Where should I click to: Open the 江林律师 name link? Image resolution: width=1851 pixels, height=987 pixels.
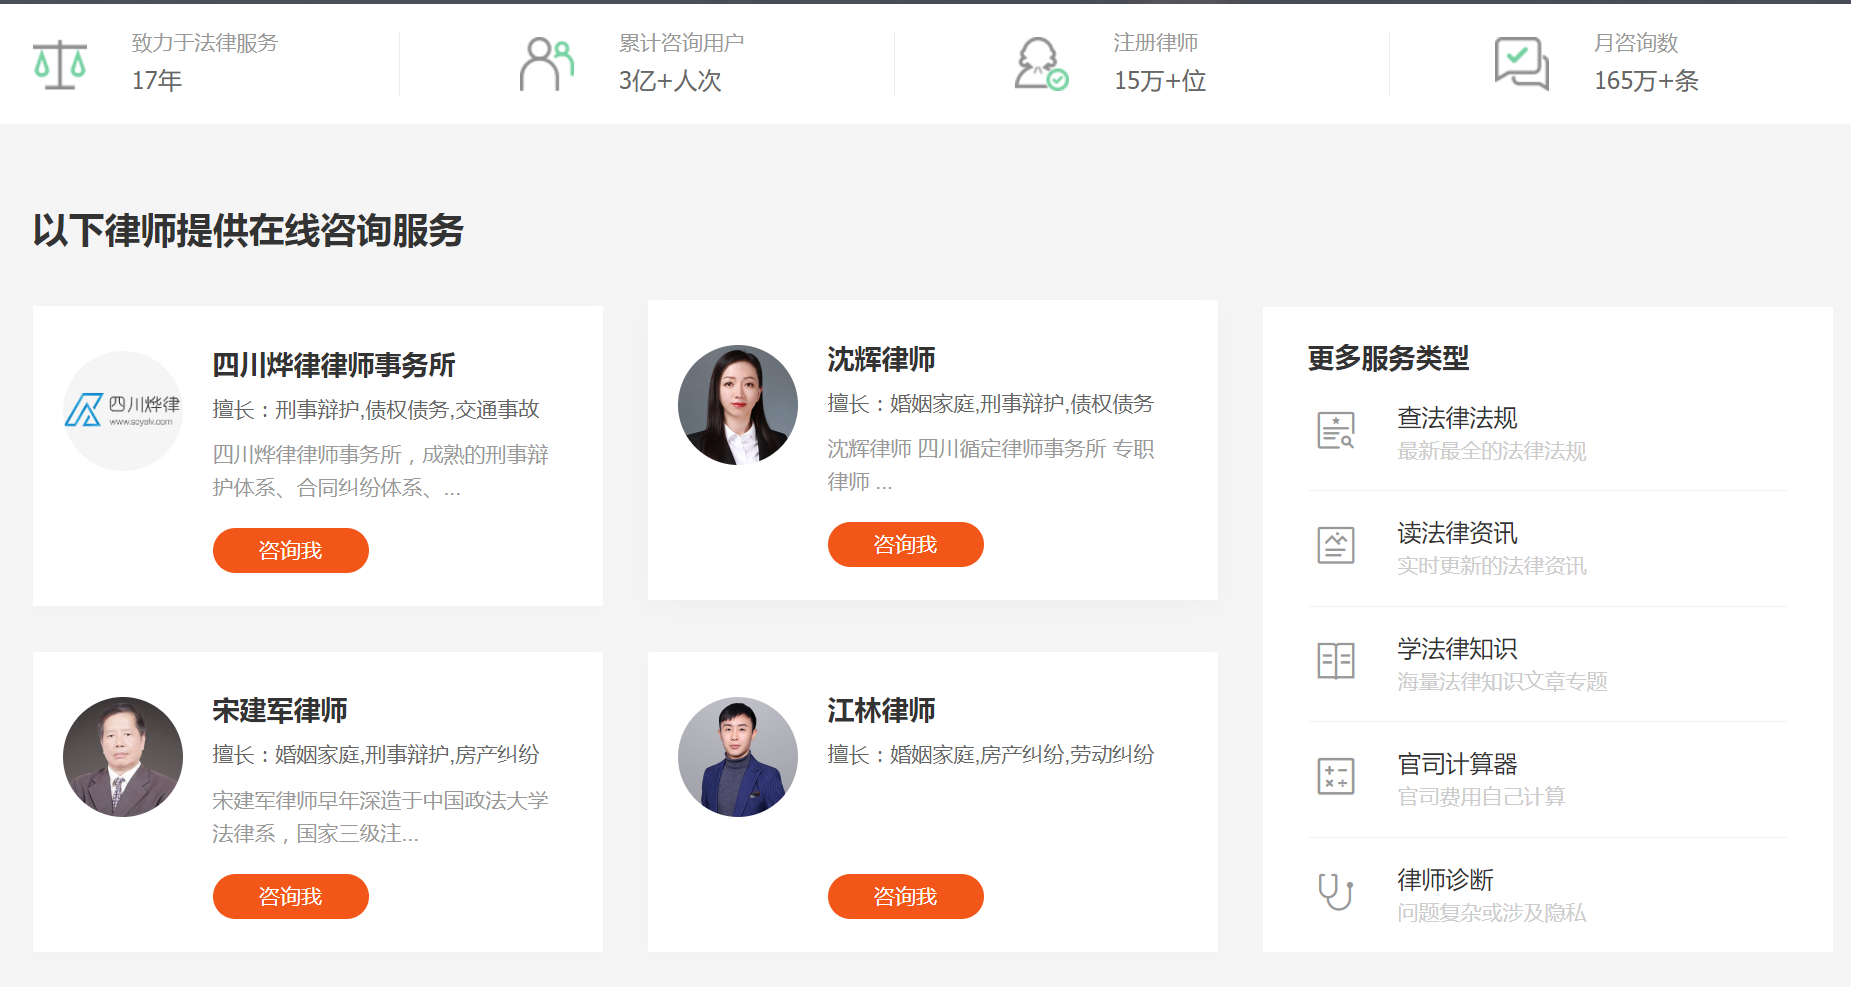coord(881,711)
